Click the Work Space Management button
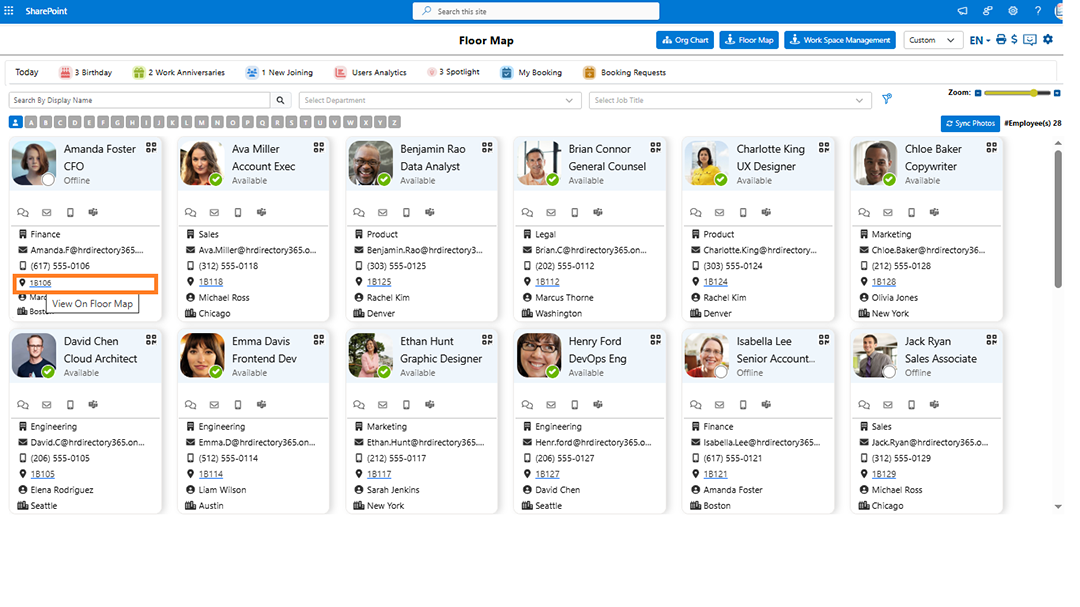 click(839, 40)
